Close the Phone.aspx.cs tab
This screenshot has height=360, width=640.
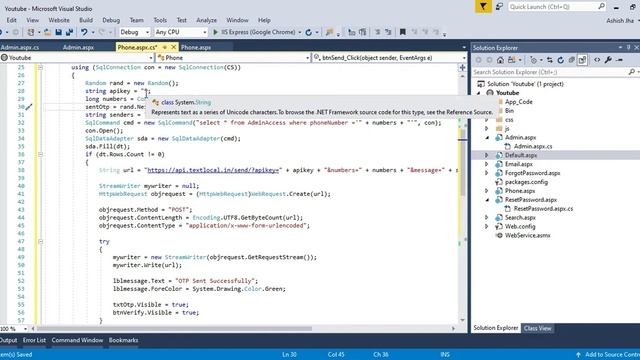173,47
